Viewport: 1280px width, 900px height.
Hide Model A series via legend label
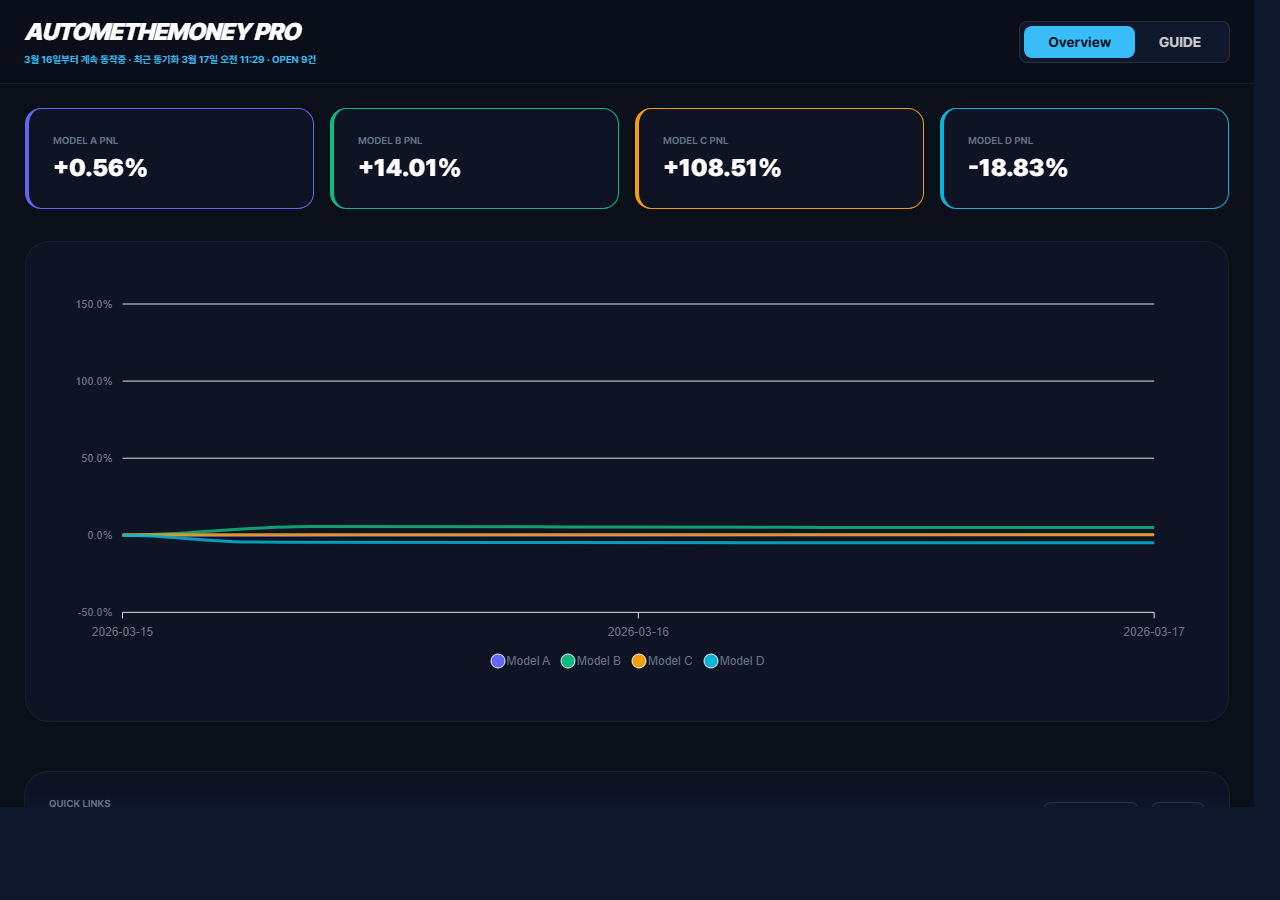528,661
